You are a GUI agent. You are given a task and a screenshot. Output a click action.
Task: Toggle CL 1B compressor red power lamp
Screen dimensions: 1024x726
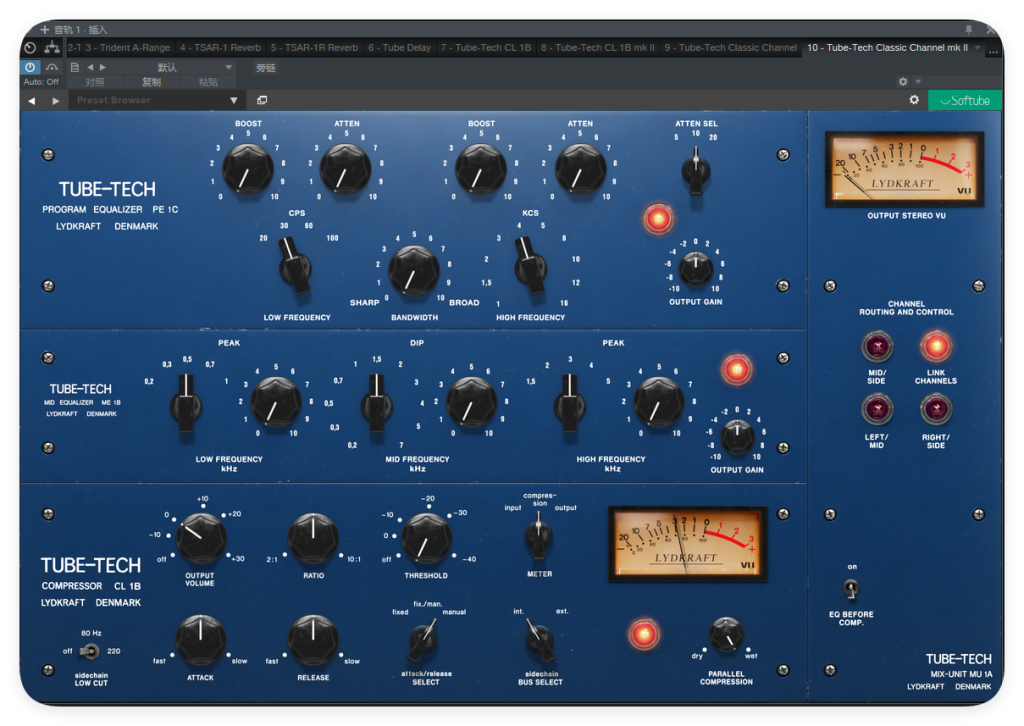(643, 633)
